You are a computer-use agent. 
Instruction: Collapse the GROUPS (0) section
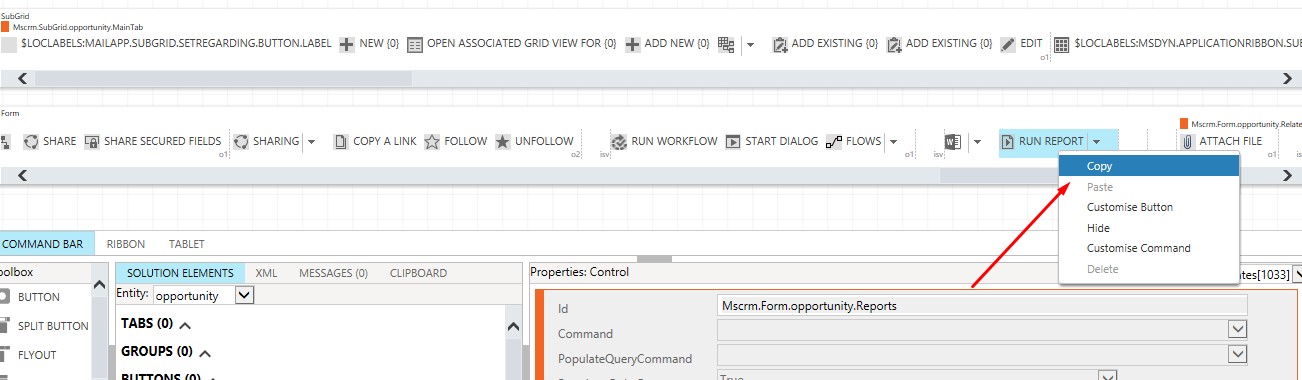click(205, 353)
